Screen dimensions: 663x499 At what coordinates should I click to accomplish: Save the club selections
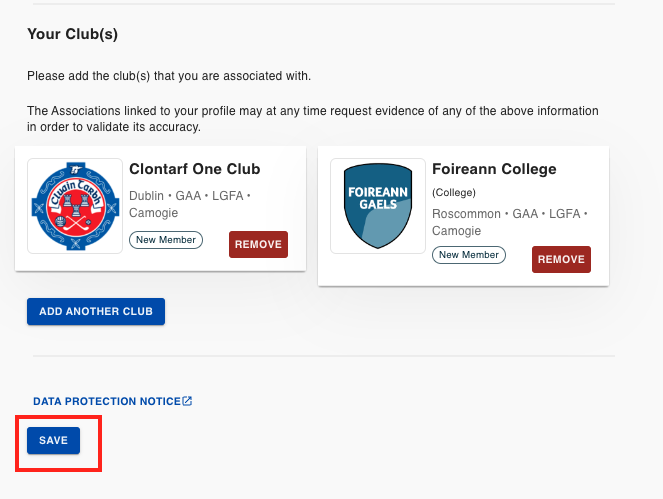53,441
